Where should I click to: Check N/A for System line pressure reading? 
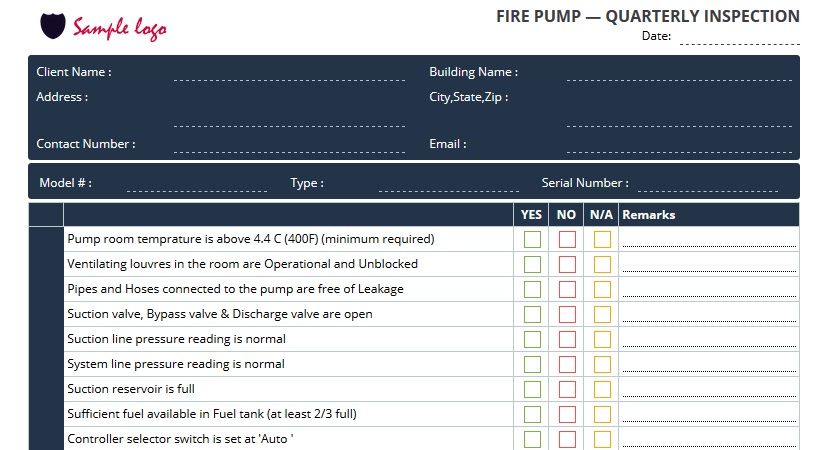(602, 364)
